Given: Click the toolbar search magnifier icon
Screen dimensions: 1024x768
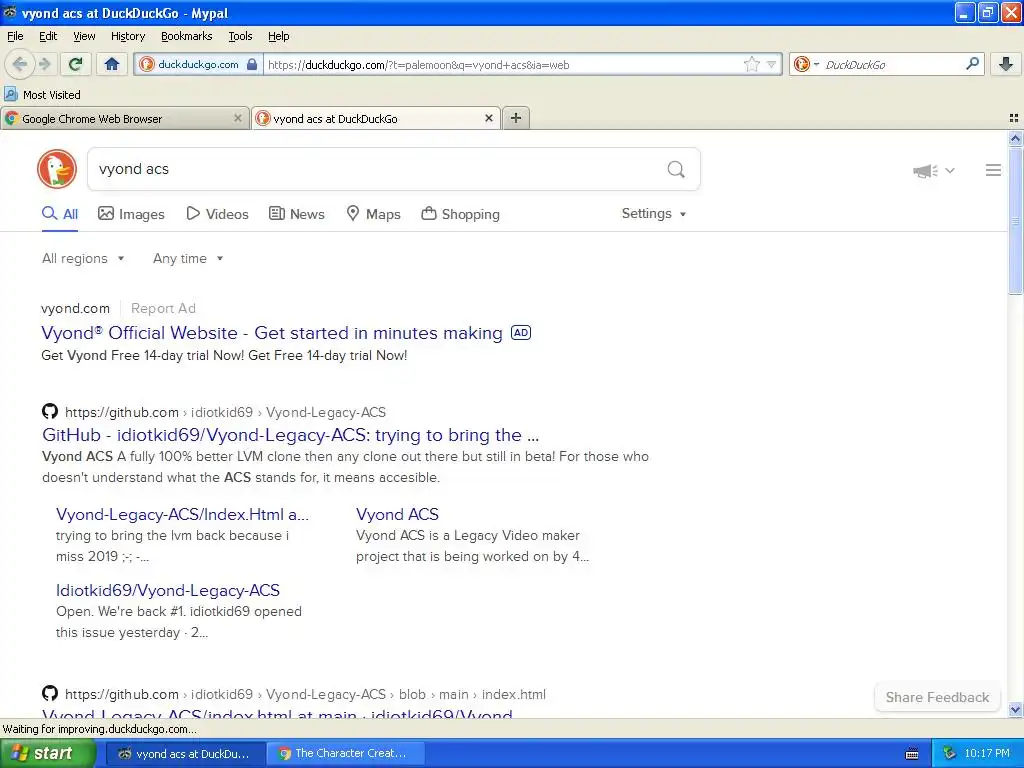Looking at the screenshot, I should pos(972,64).
